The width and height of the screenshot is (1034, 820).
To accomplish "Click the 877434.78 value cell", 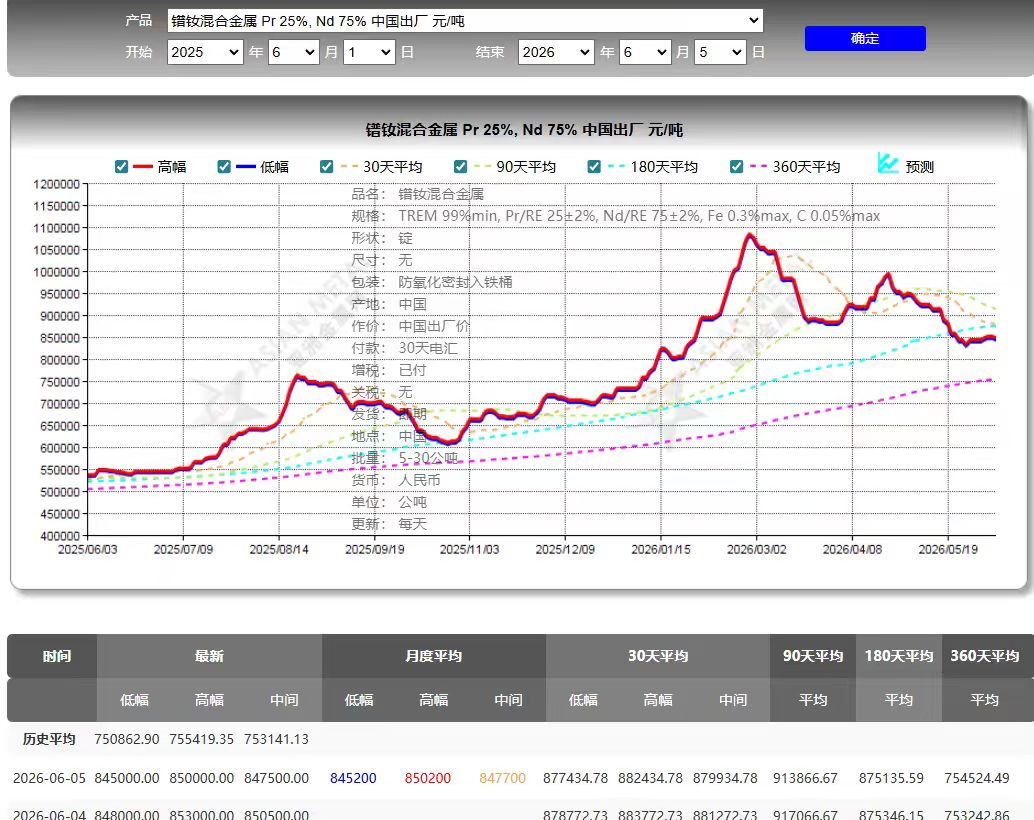I will (x=576, y=778).
